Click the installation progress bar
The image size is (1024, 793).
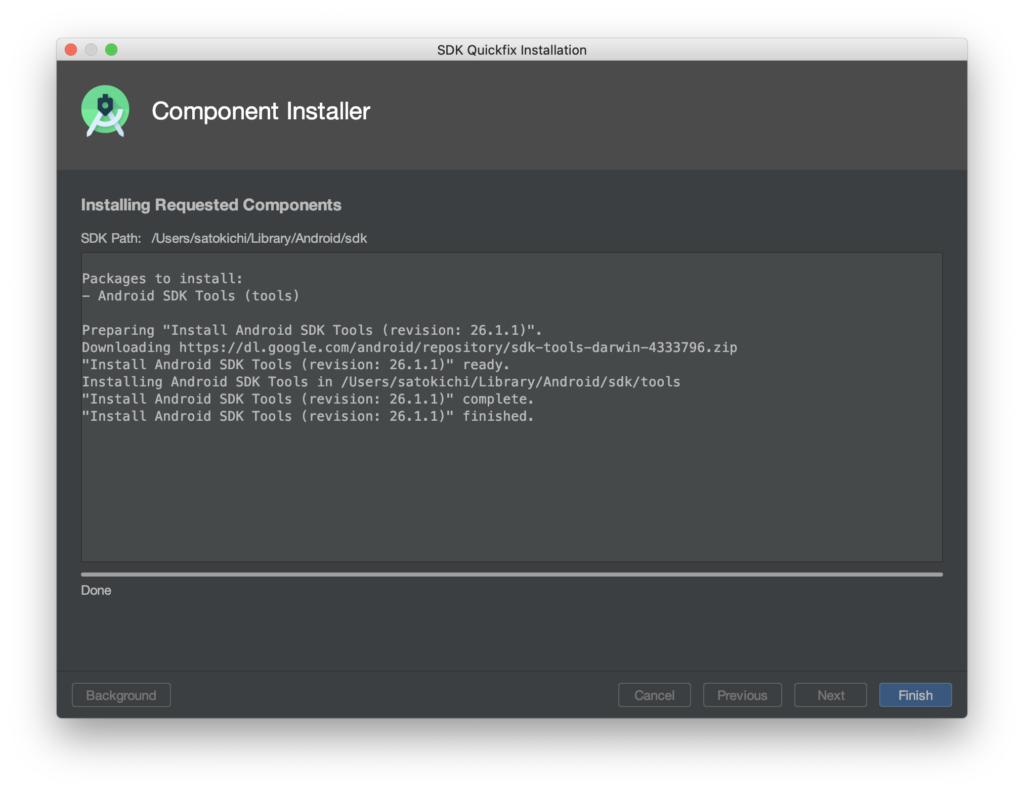pos(511,574)
